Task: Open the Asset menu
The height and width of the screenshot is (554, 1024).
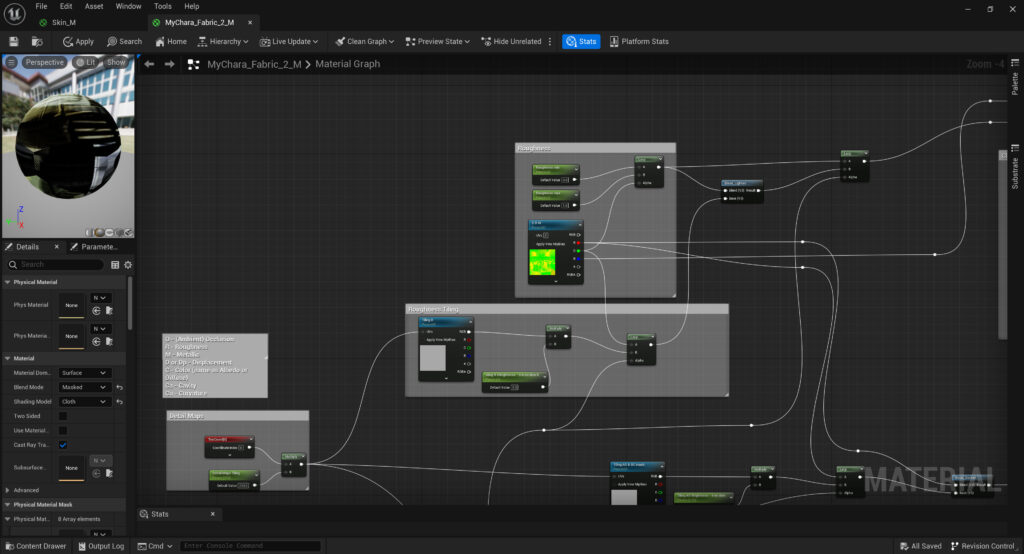Action: (94, 6)
